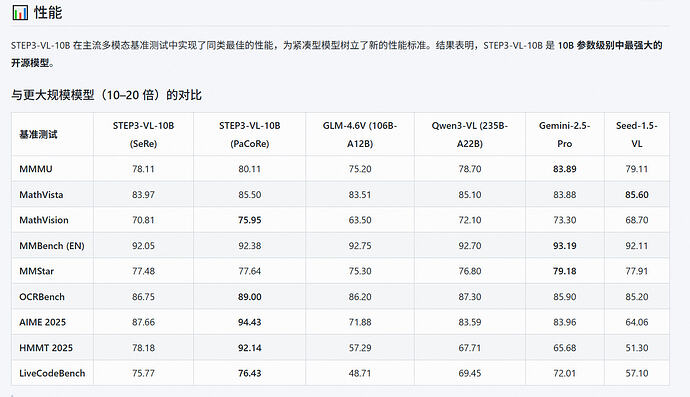690x397 pixels.
Task: Click the bold MMBench value 93.19
Action: tap(565, 246)
